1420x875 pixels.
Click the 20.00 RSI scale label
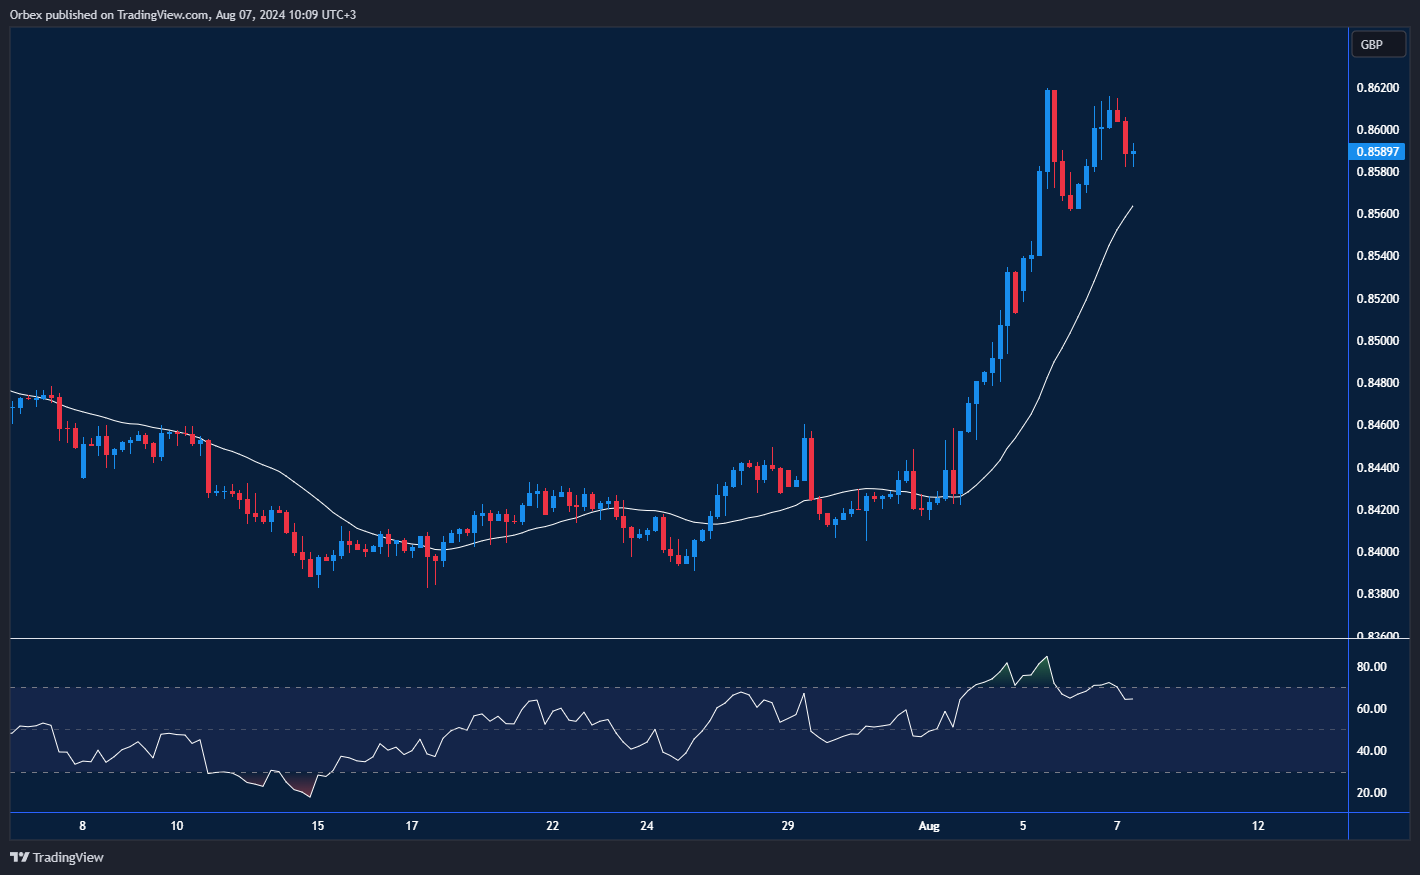click(x=1371, y=793)
